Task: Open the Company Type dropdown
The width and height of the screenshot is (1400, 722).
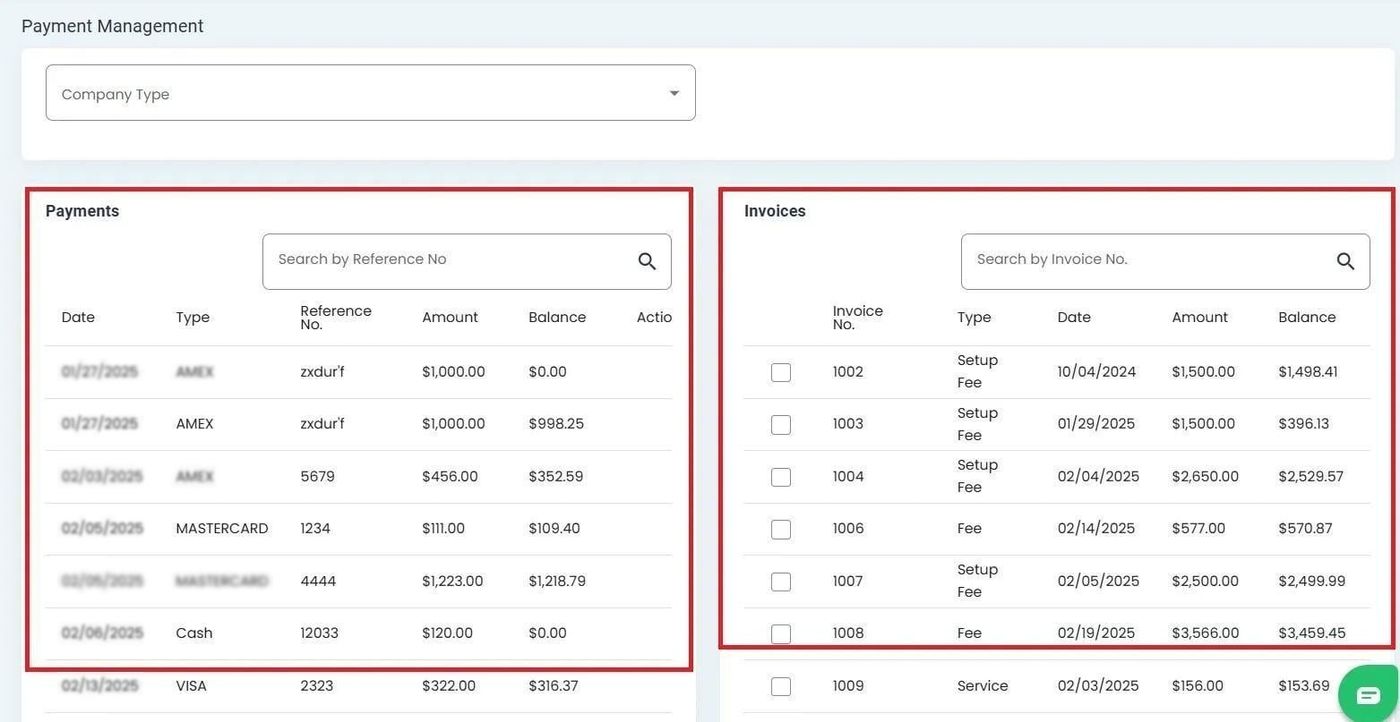Action: (370, 93)
